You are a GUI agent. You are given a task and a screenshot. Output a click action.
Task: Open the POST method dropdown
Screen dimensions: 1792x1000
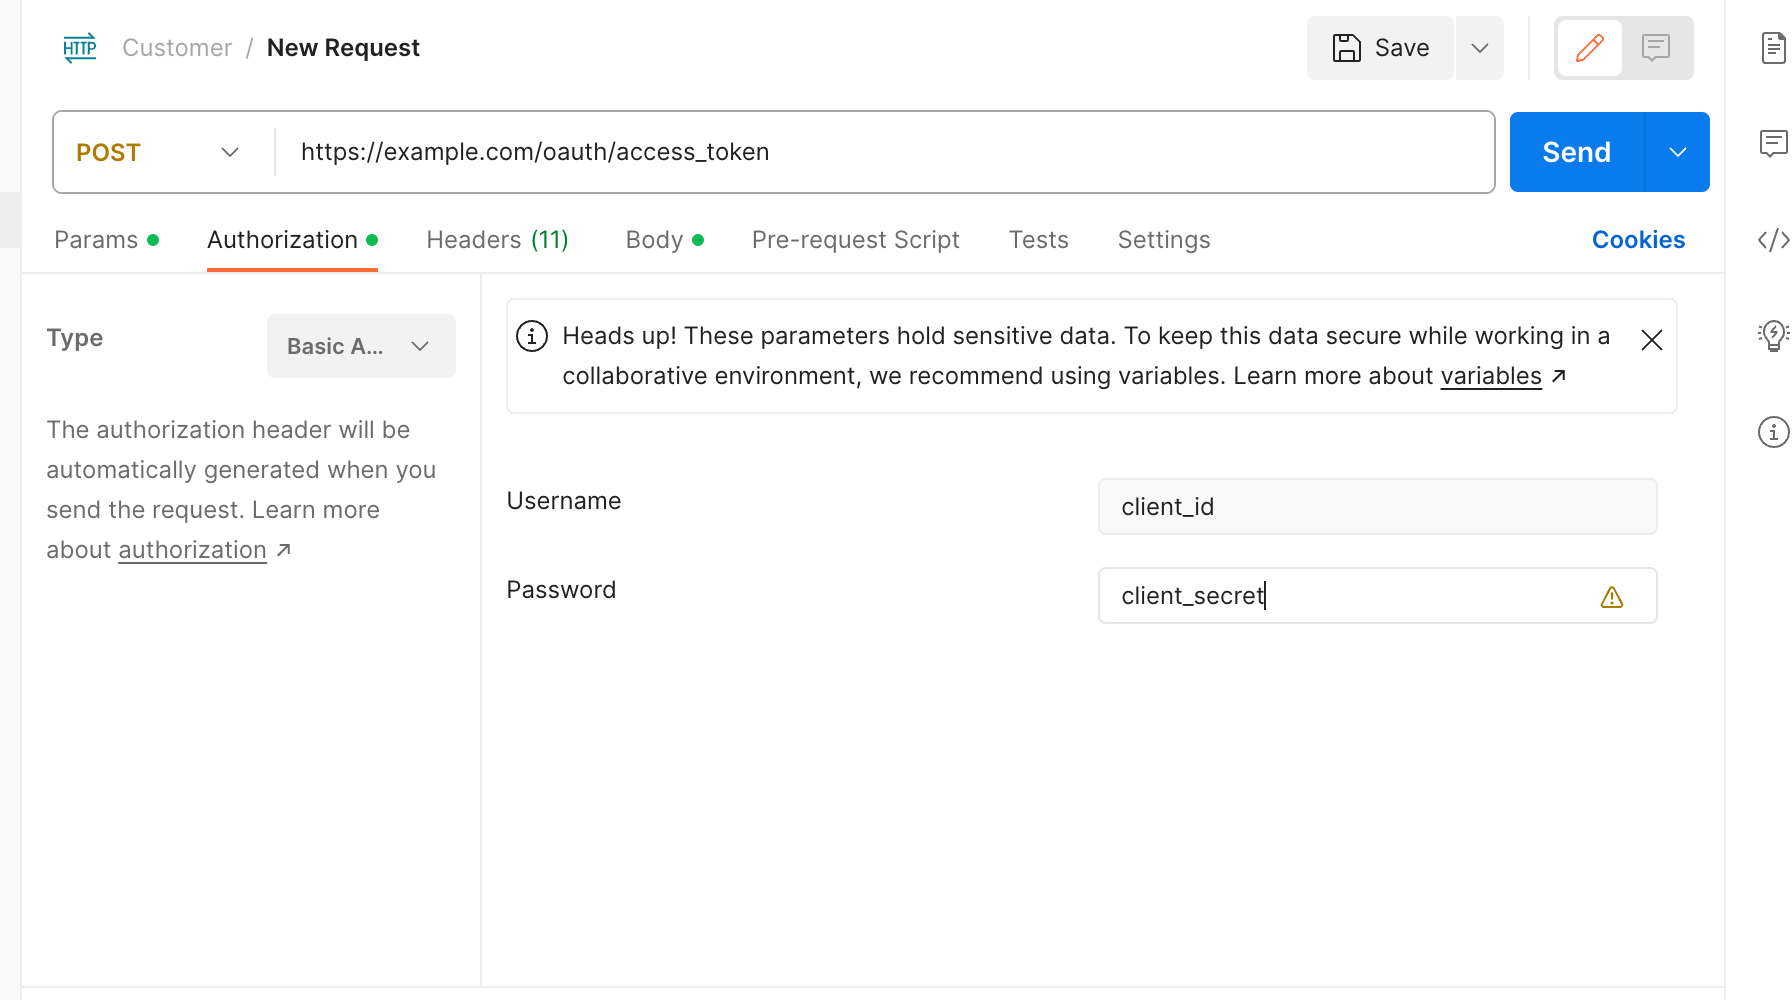click(x=160, y=152)
